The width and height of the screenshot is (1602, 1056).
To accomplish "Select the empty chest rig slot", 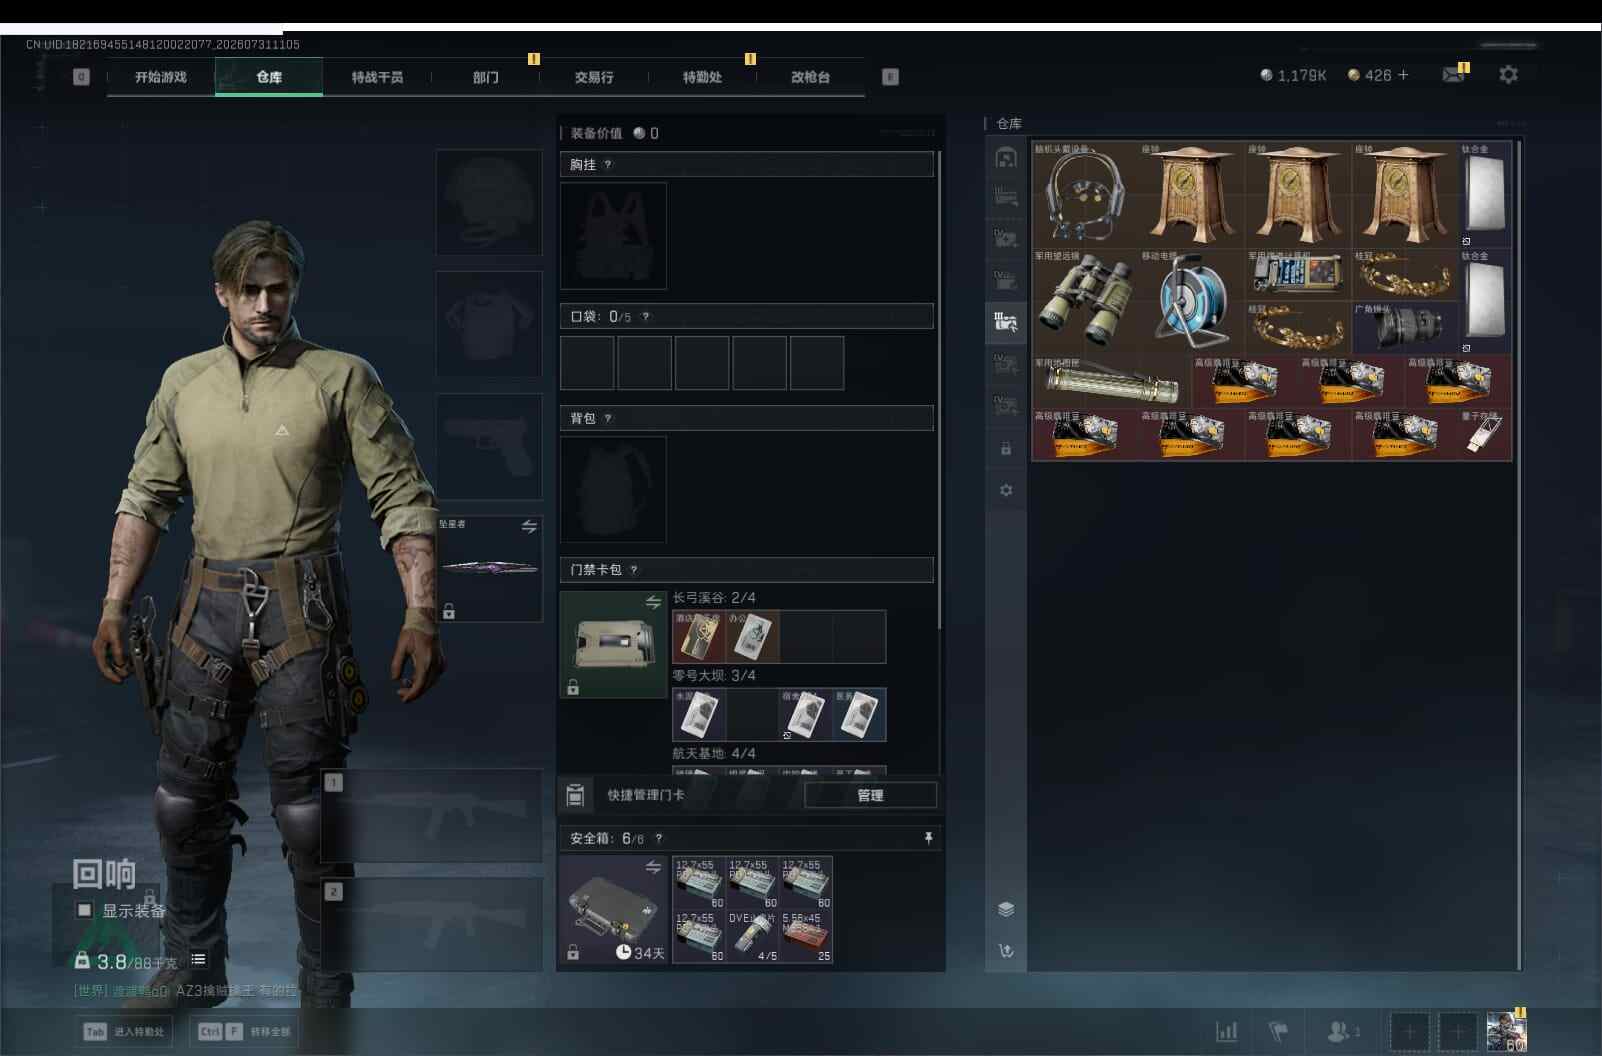I will [x=614, y=236].
